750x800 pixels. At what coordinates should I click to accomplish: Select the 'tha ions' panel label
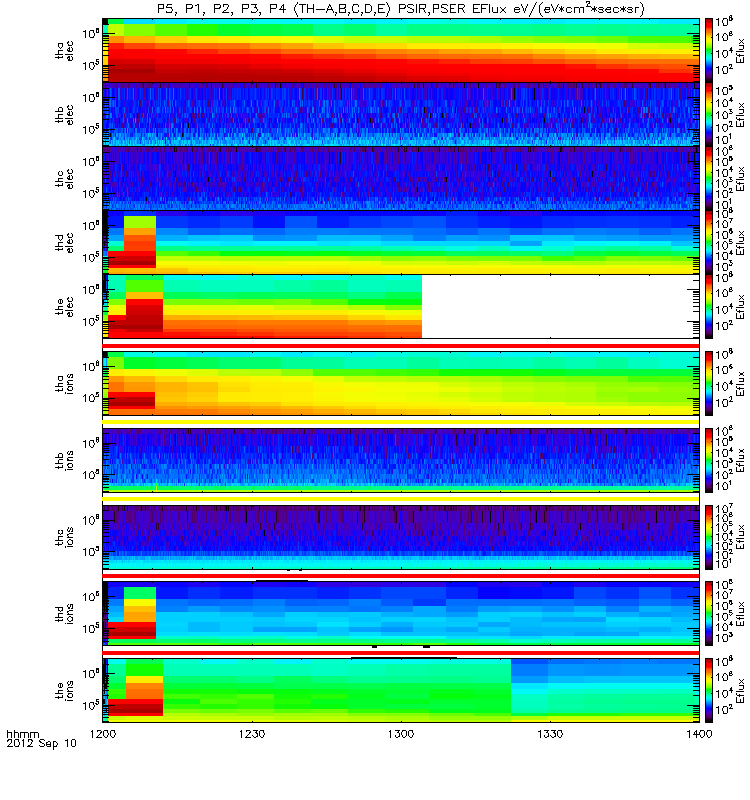(x=65, y=383)
